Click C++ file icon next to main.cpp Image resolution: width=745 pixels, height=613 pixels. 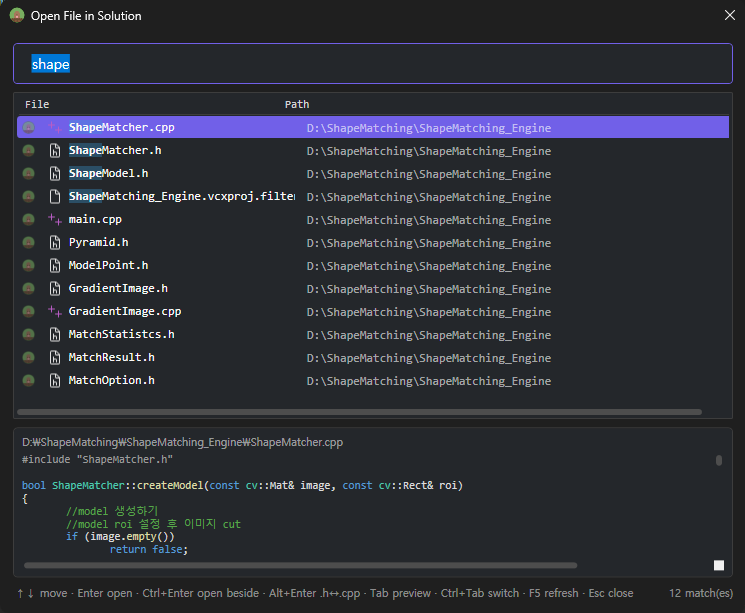[55, 220]
